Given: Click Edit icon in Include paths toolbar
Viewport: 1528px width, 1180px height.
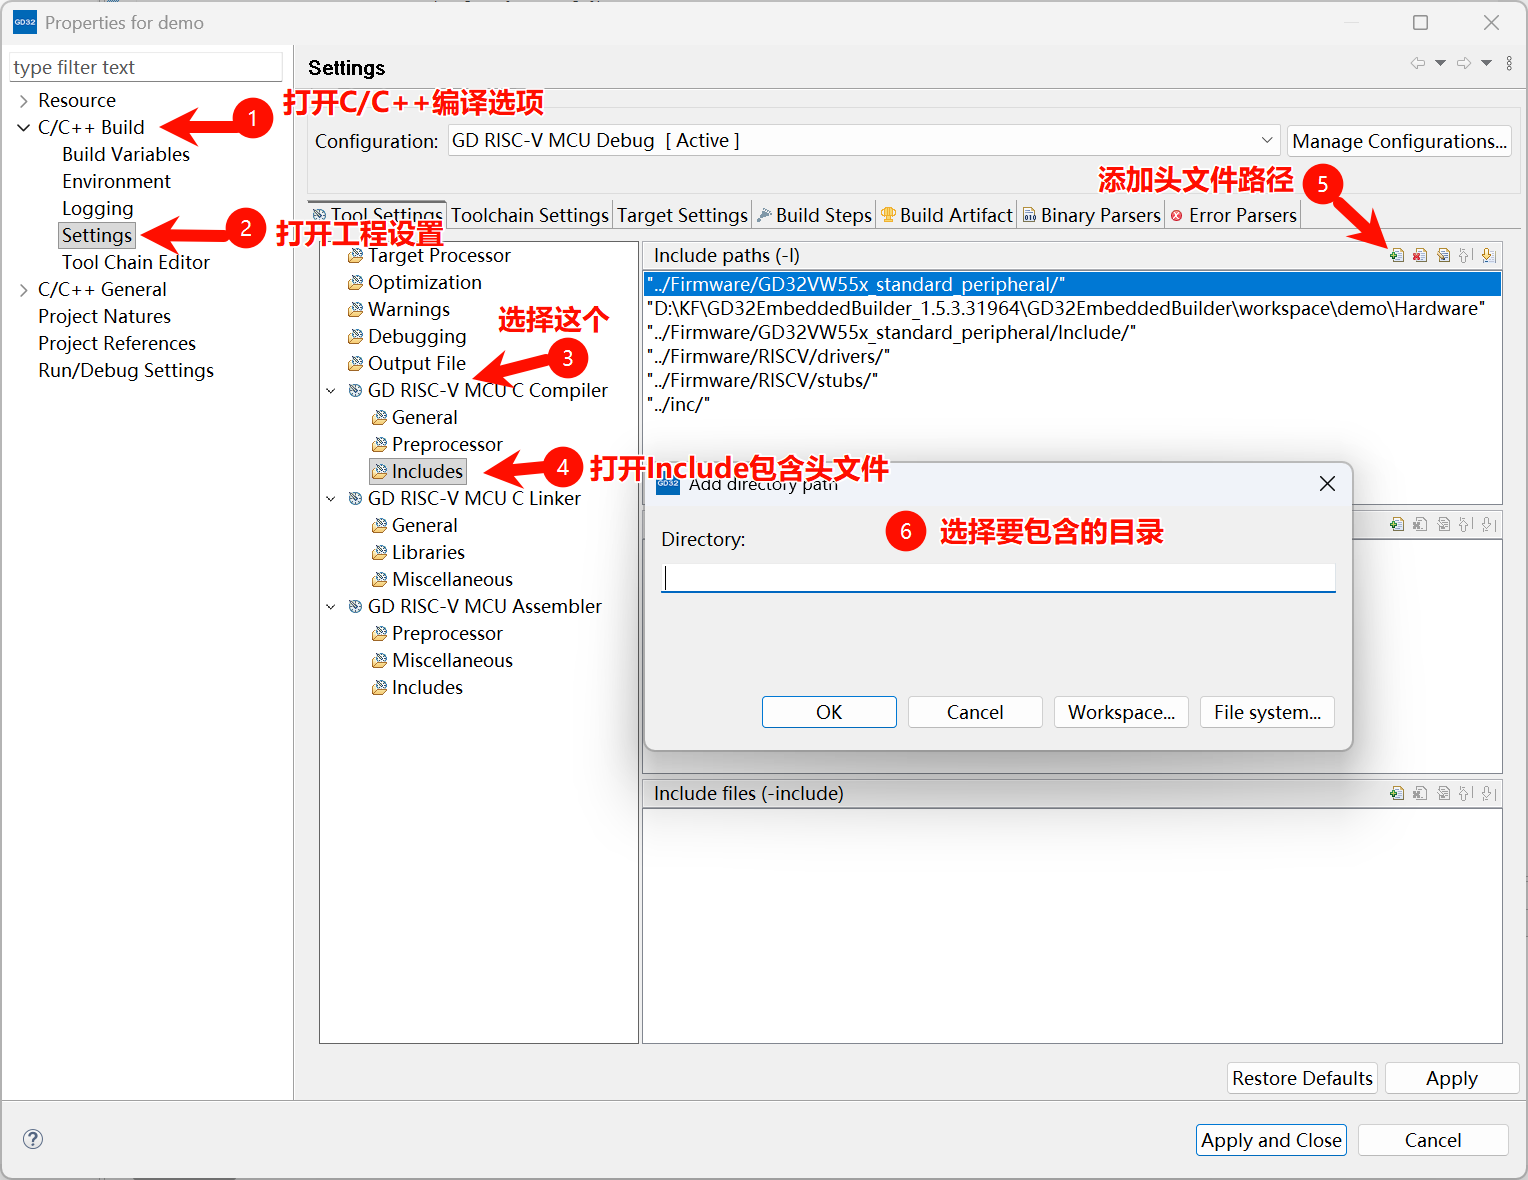Looking at the screenshot, I should click(x=1443, y=256).
